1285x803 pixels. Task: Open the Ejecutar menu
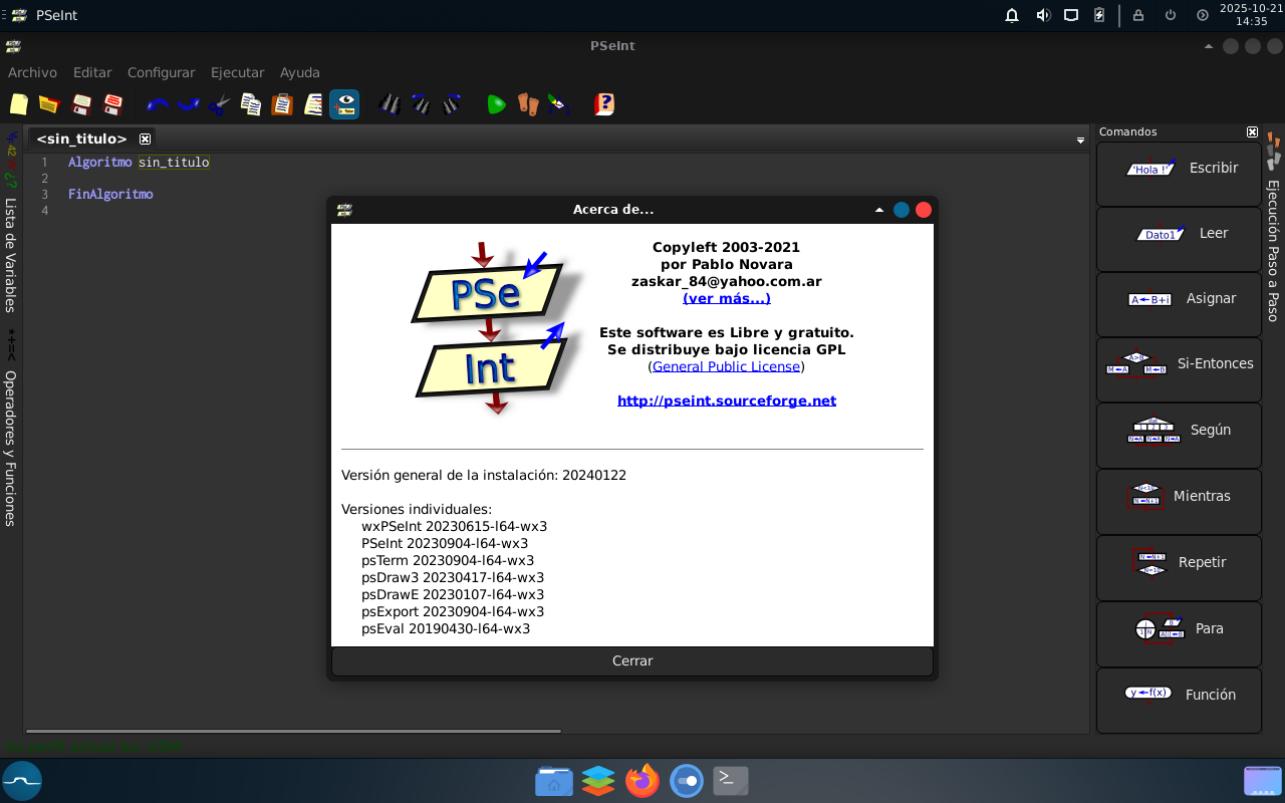pyautogui.click(x=237, y=73)
